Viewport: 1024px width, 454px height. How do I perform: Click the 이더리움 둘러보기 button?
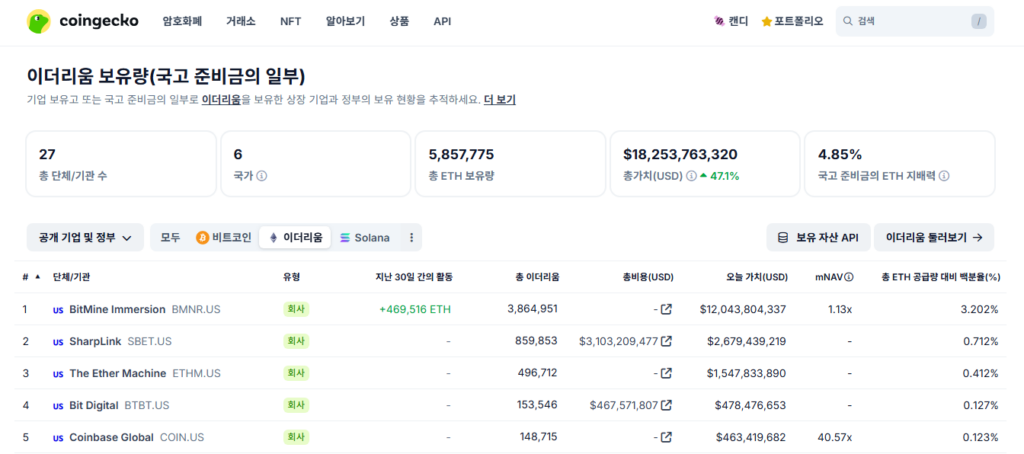[x=934, y=238]
